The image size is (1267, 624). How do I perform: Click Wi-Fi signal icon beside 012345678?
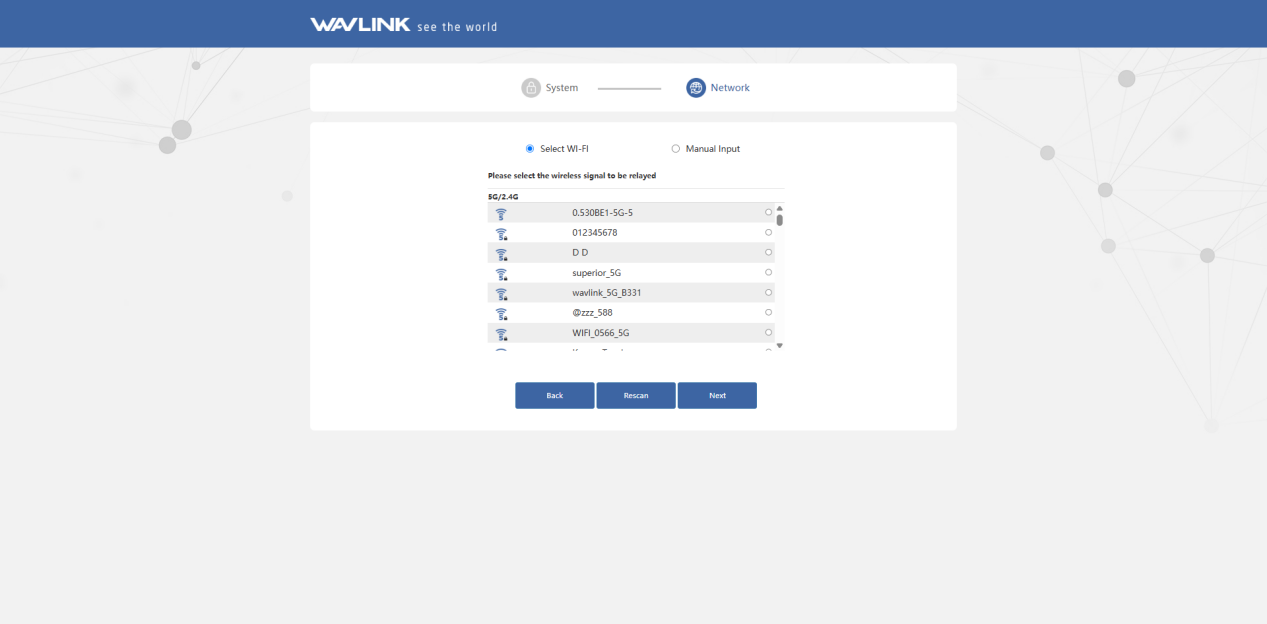tap(501, 233)
